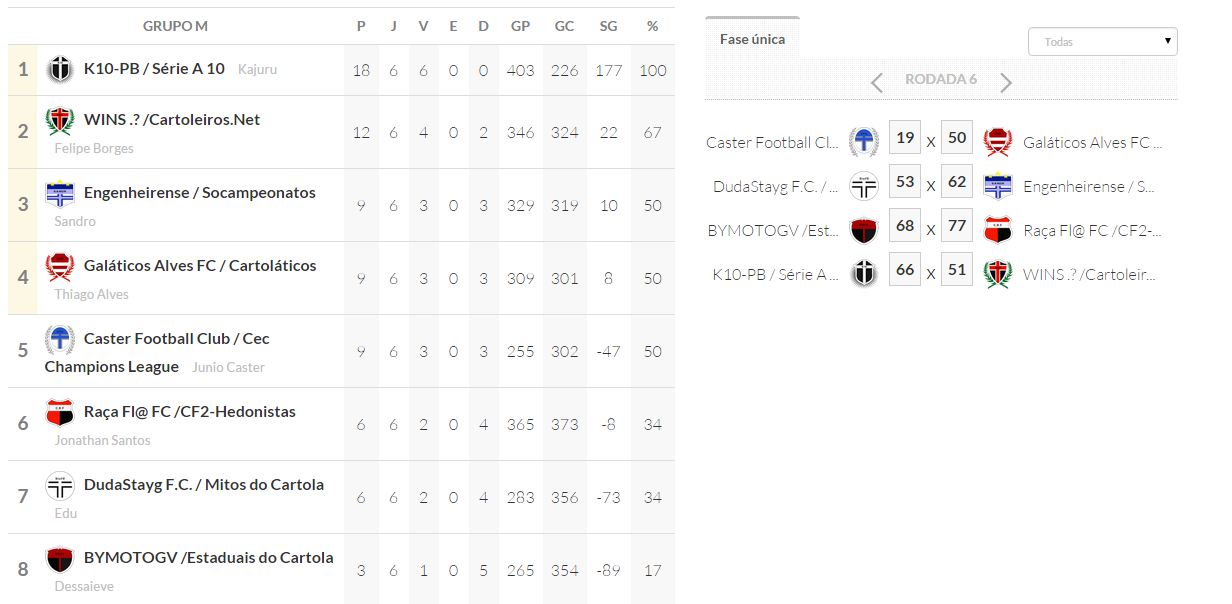Screen dimensions: 1232x604
Task: Click Caster Football Club score box 19
Action: pyautogui.click(x=904, y=138)
